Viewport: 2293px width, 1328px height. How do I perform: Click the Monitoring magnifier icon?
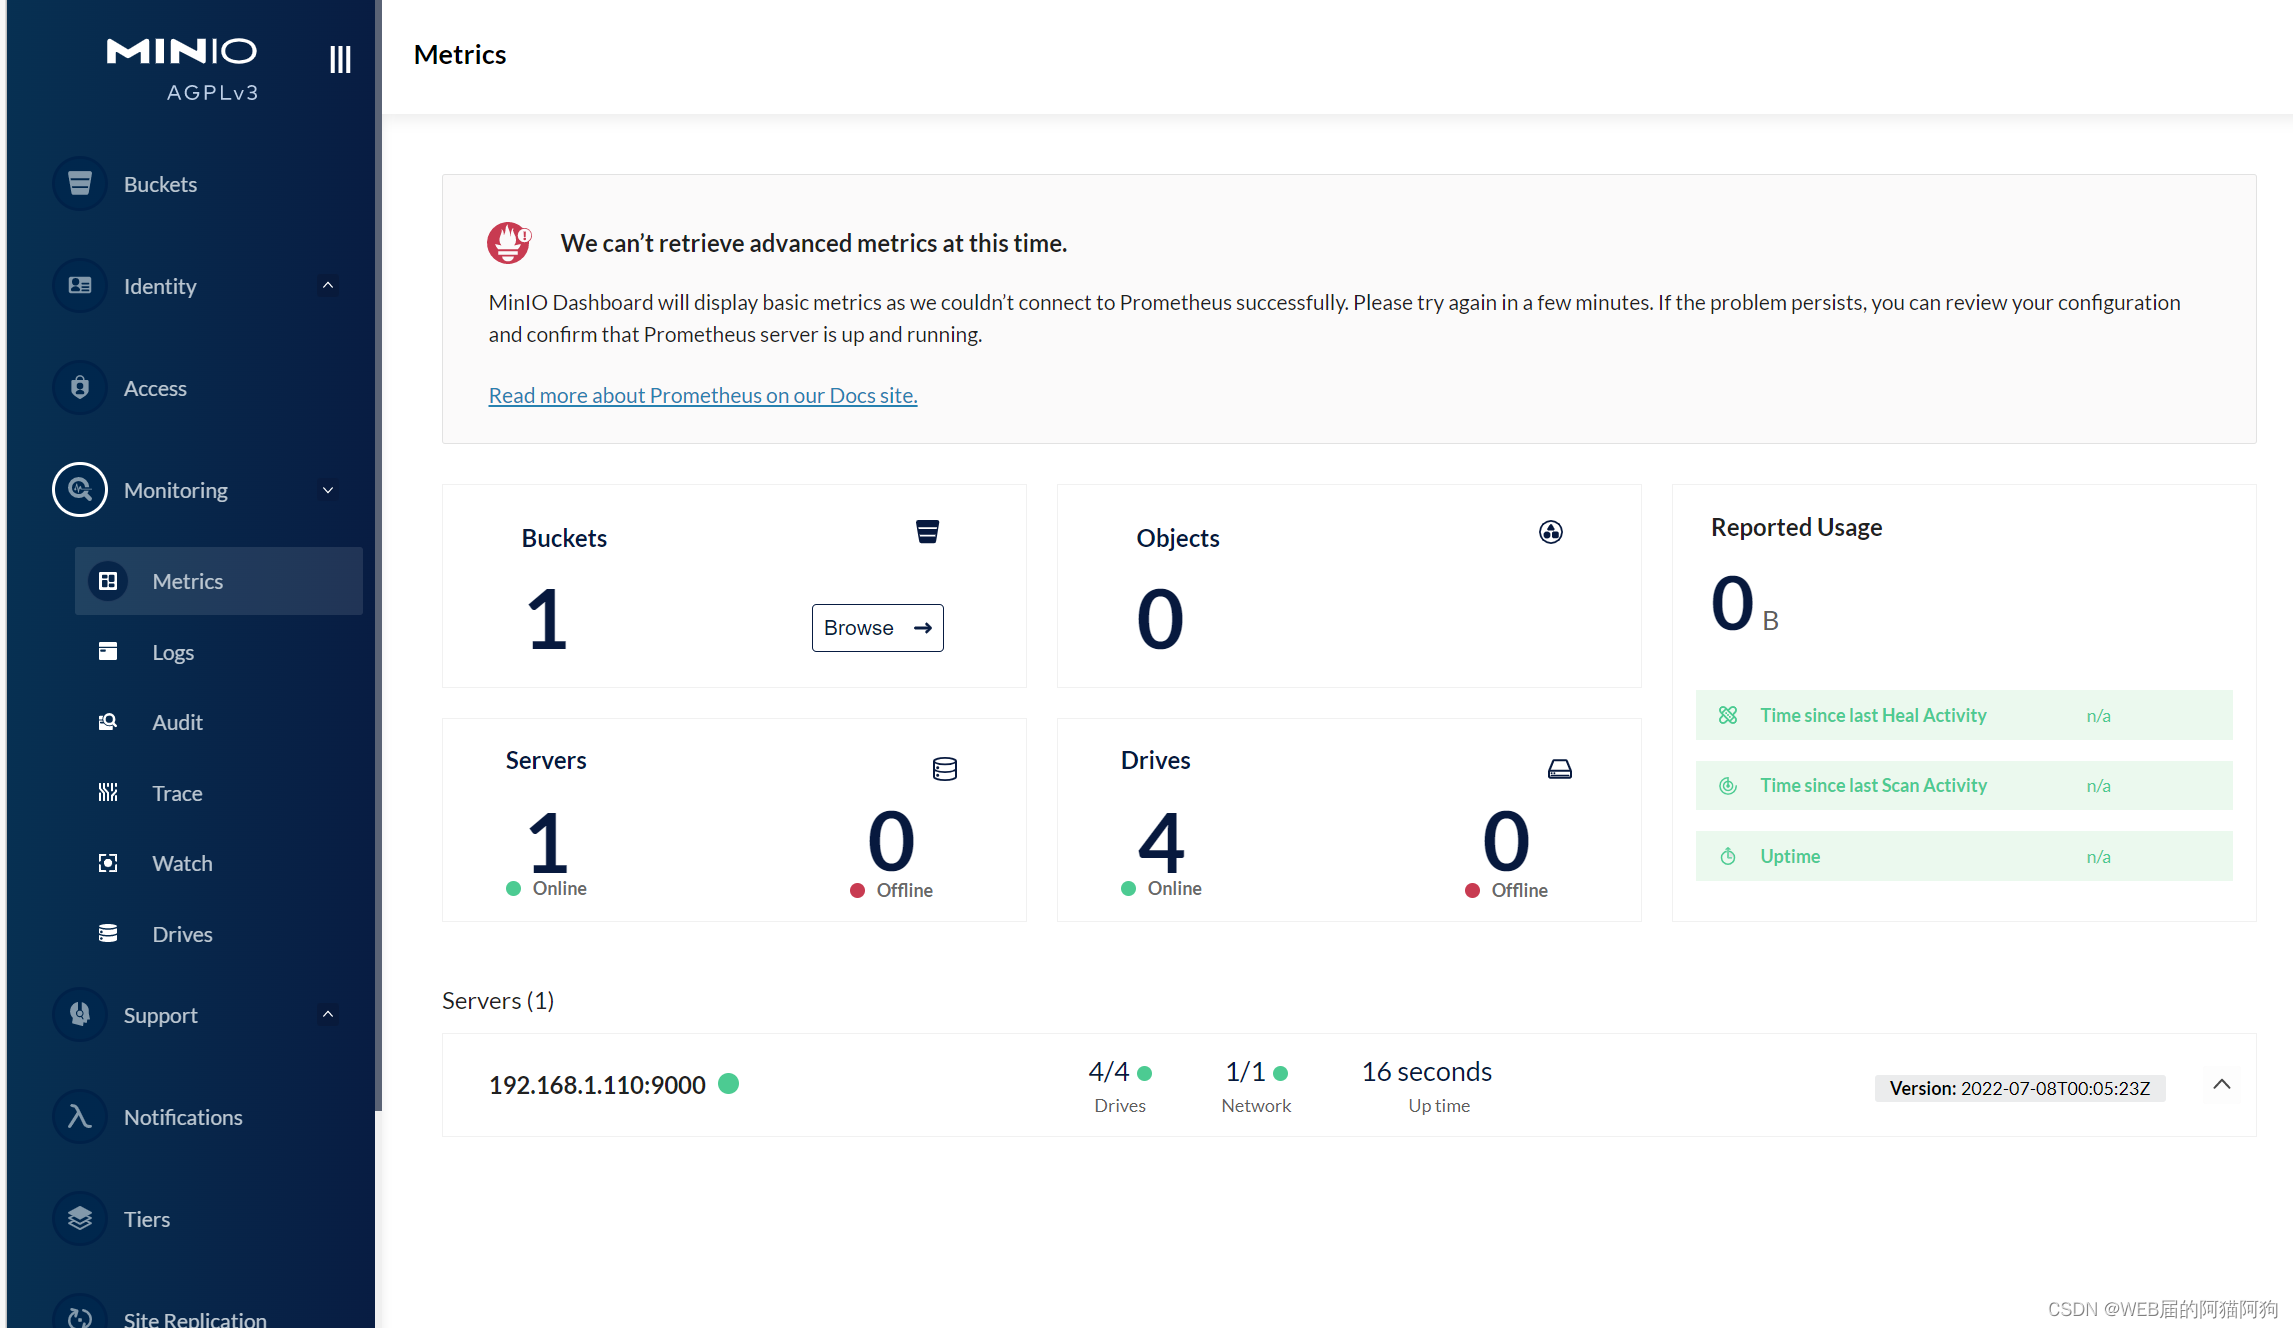[80, 490]
